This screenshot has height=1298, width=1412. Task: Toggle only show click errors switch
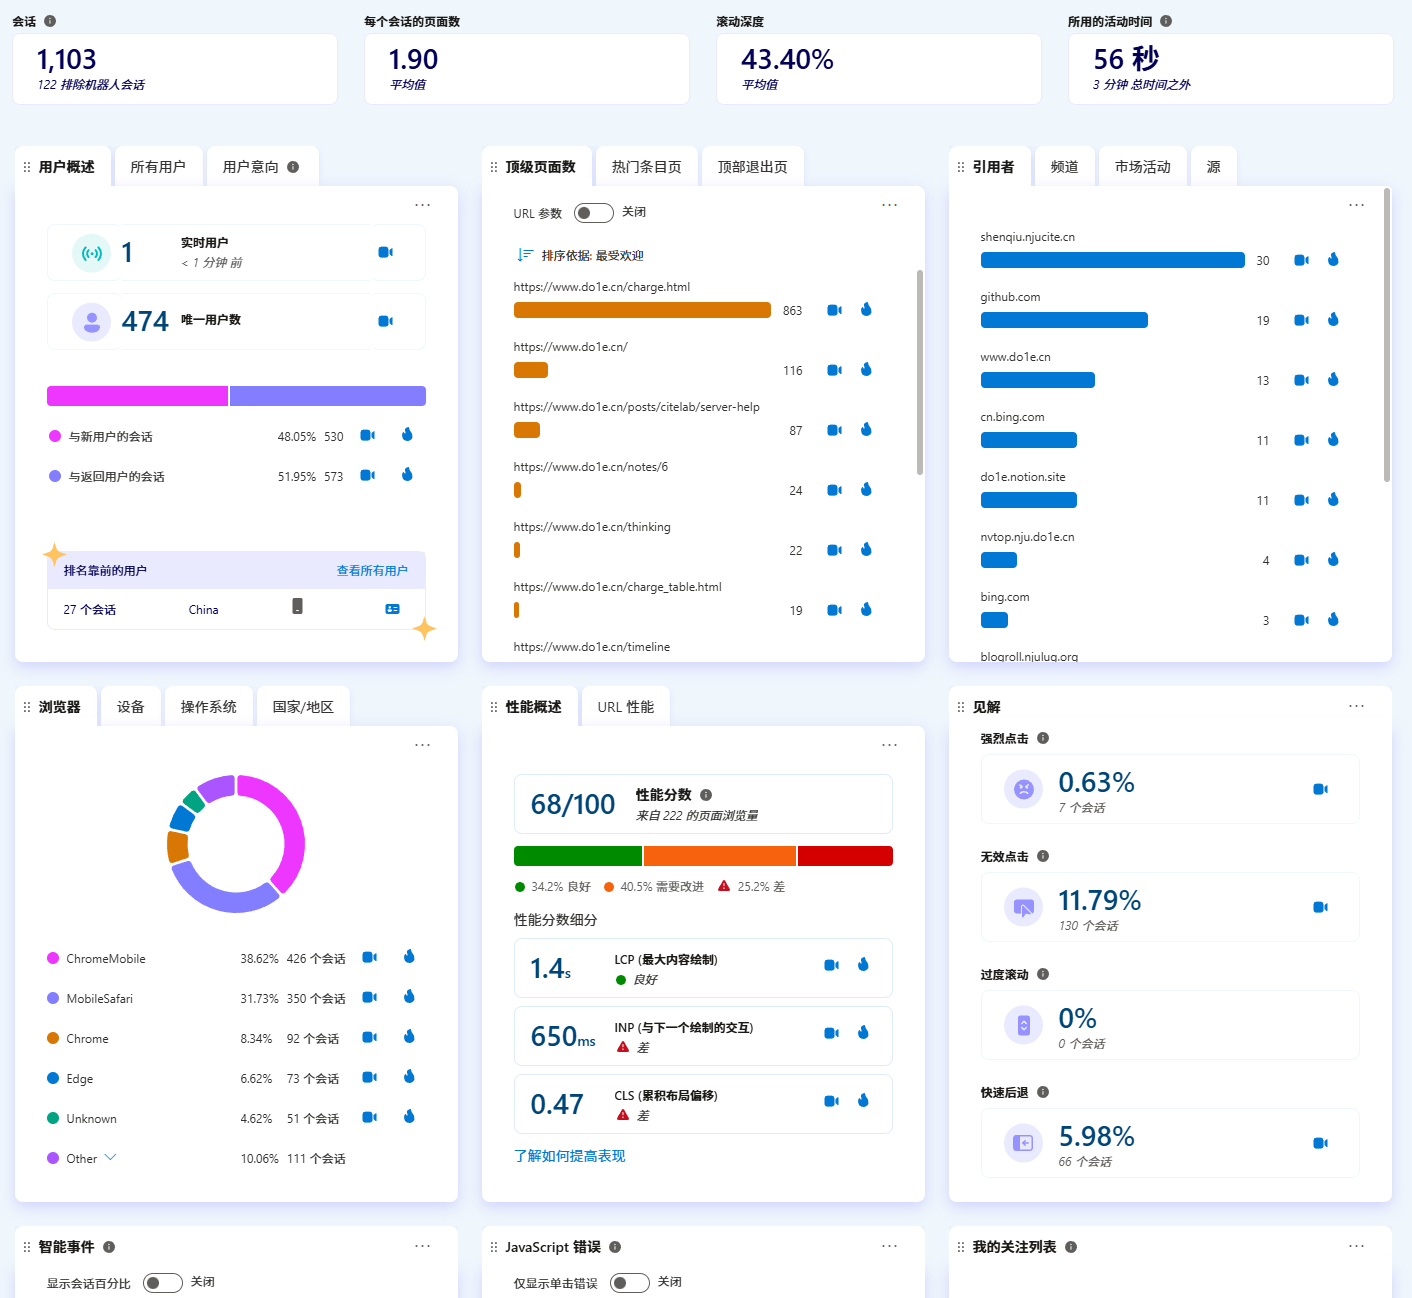(629, 1283)
